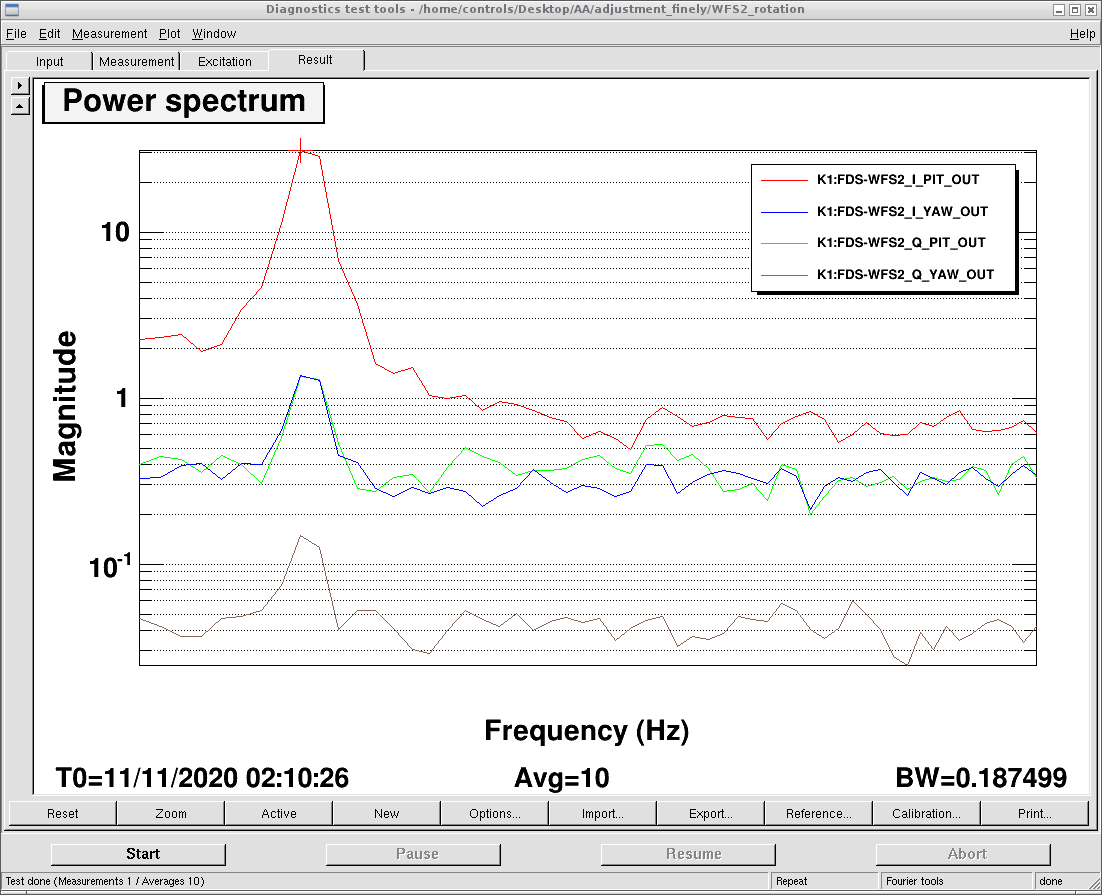The image size is (1102, 895).
Task: Minimize the Diagnostics test tools window
Action: [x=1059, y=10]
